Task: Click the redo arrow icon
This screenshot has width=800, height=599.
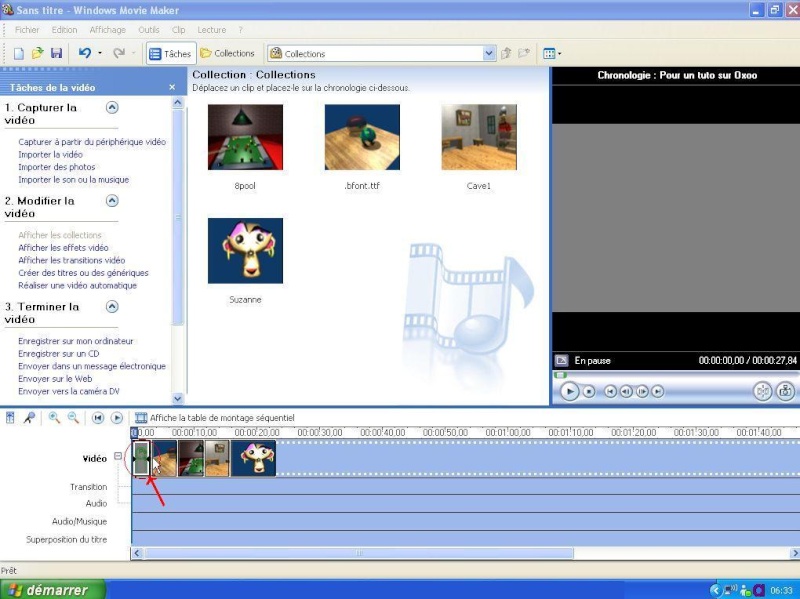Action: [x=119, y=53]
